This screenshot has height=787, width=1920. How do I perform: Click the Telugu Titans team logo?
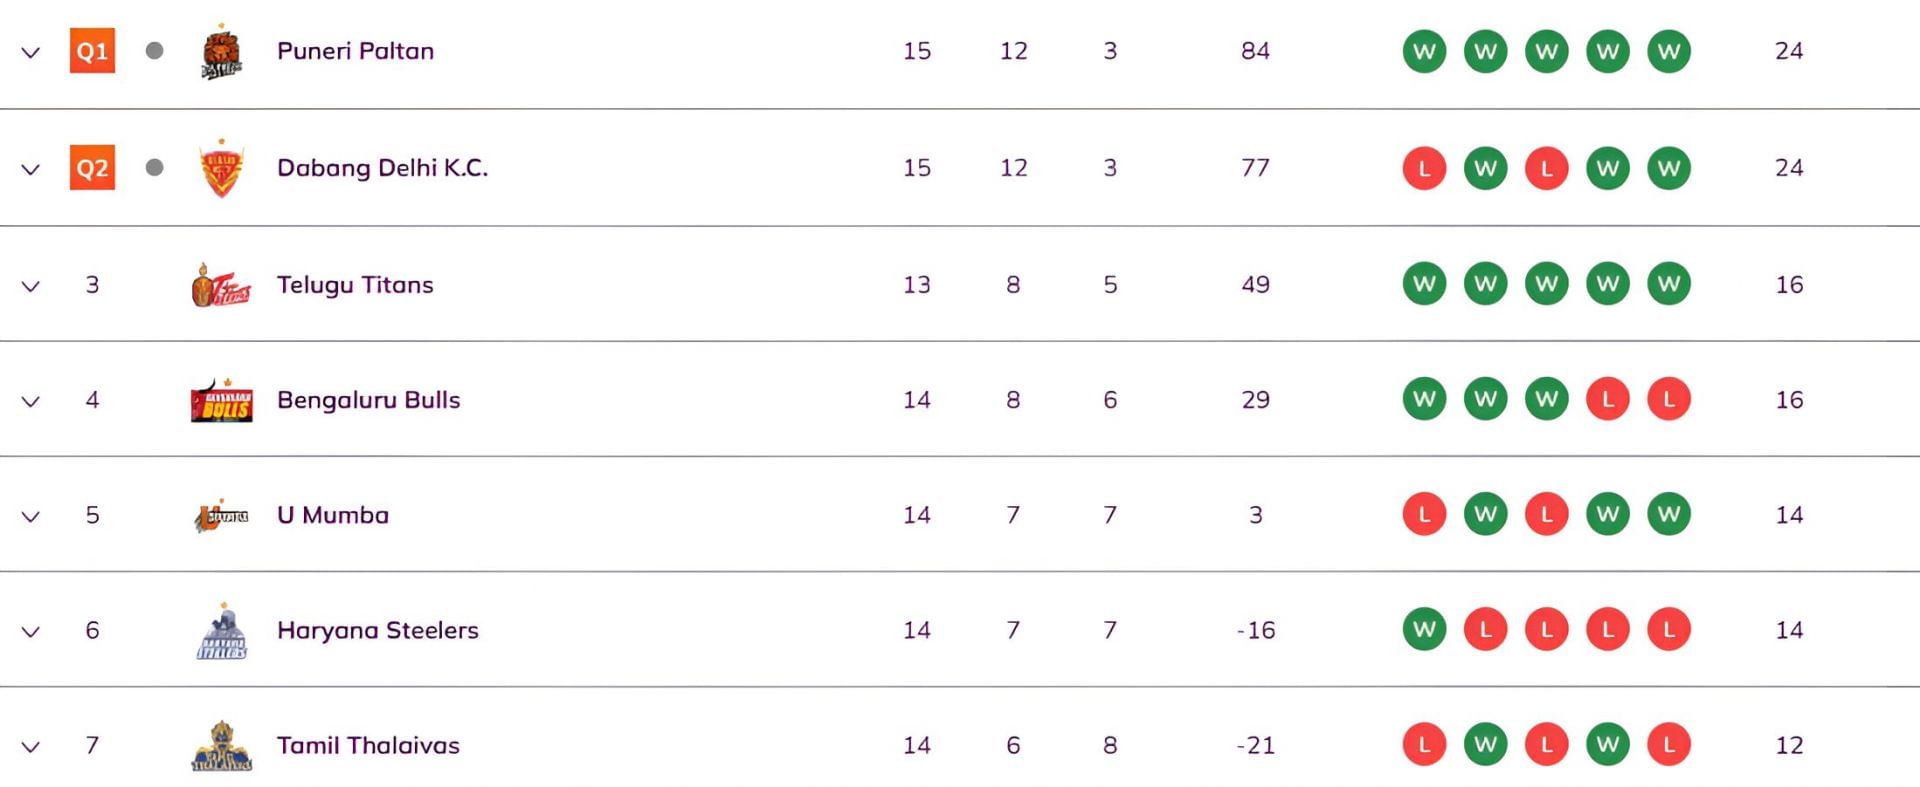221,286
